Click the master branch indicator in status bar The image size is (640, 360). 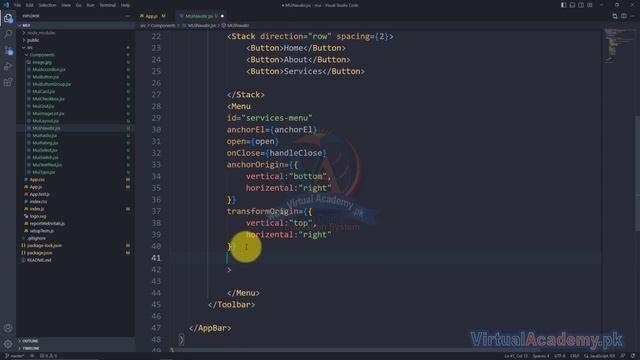[15, 356]
